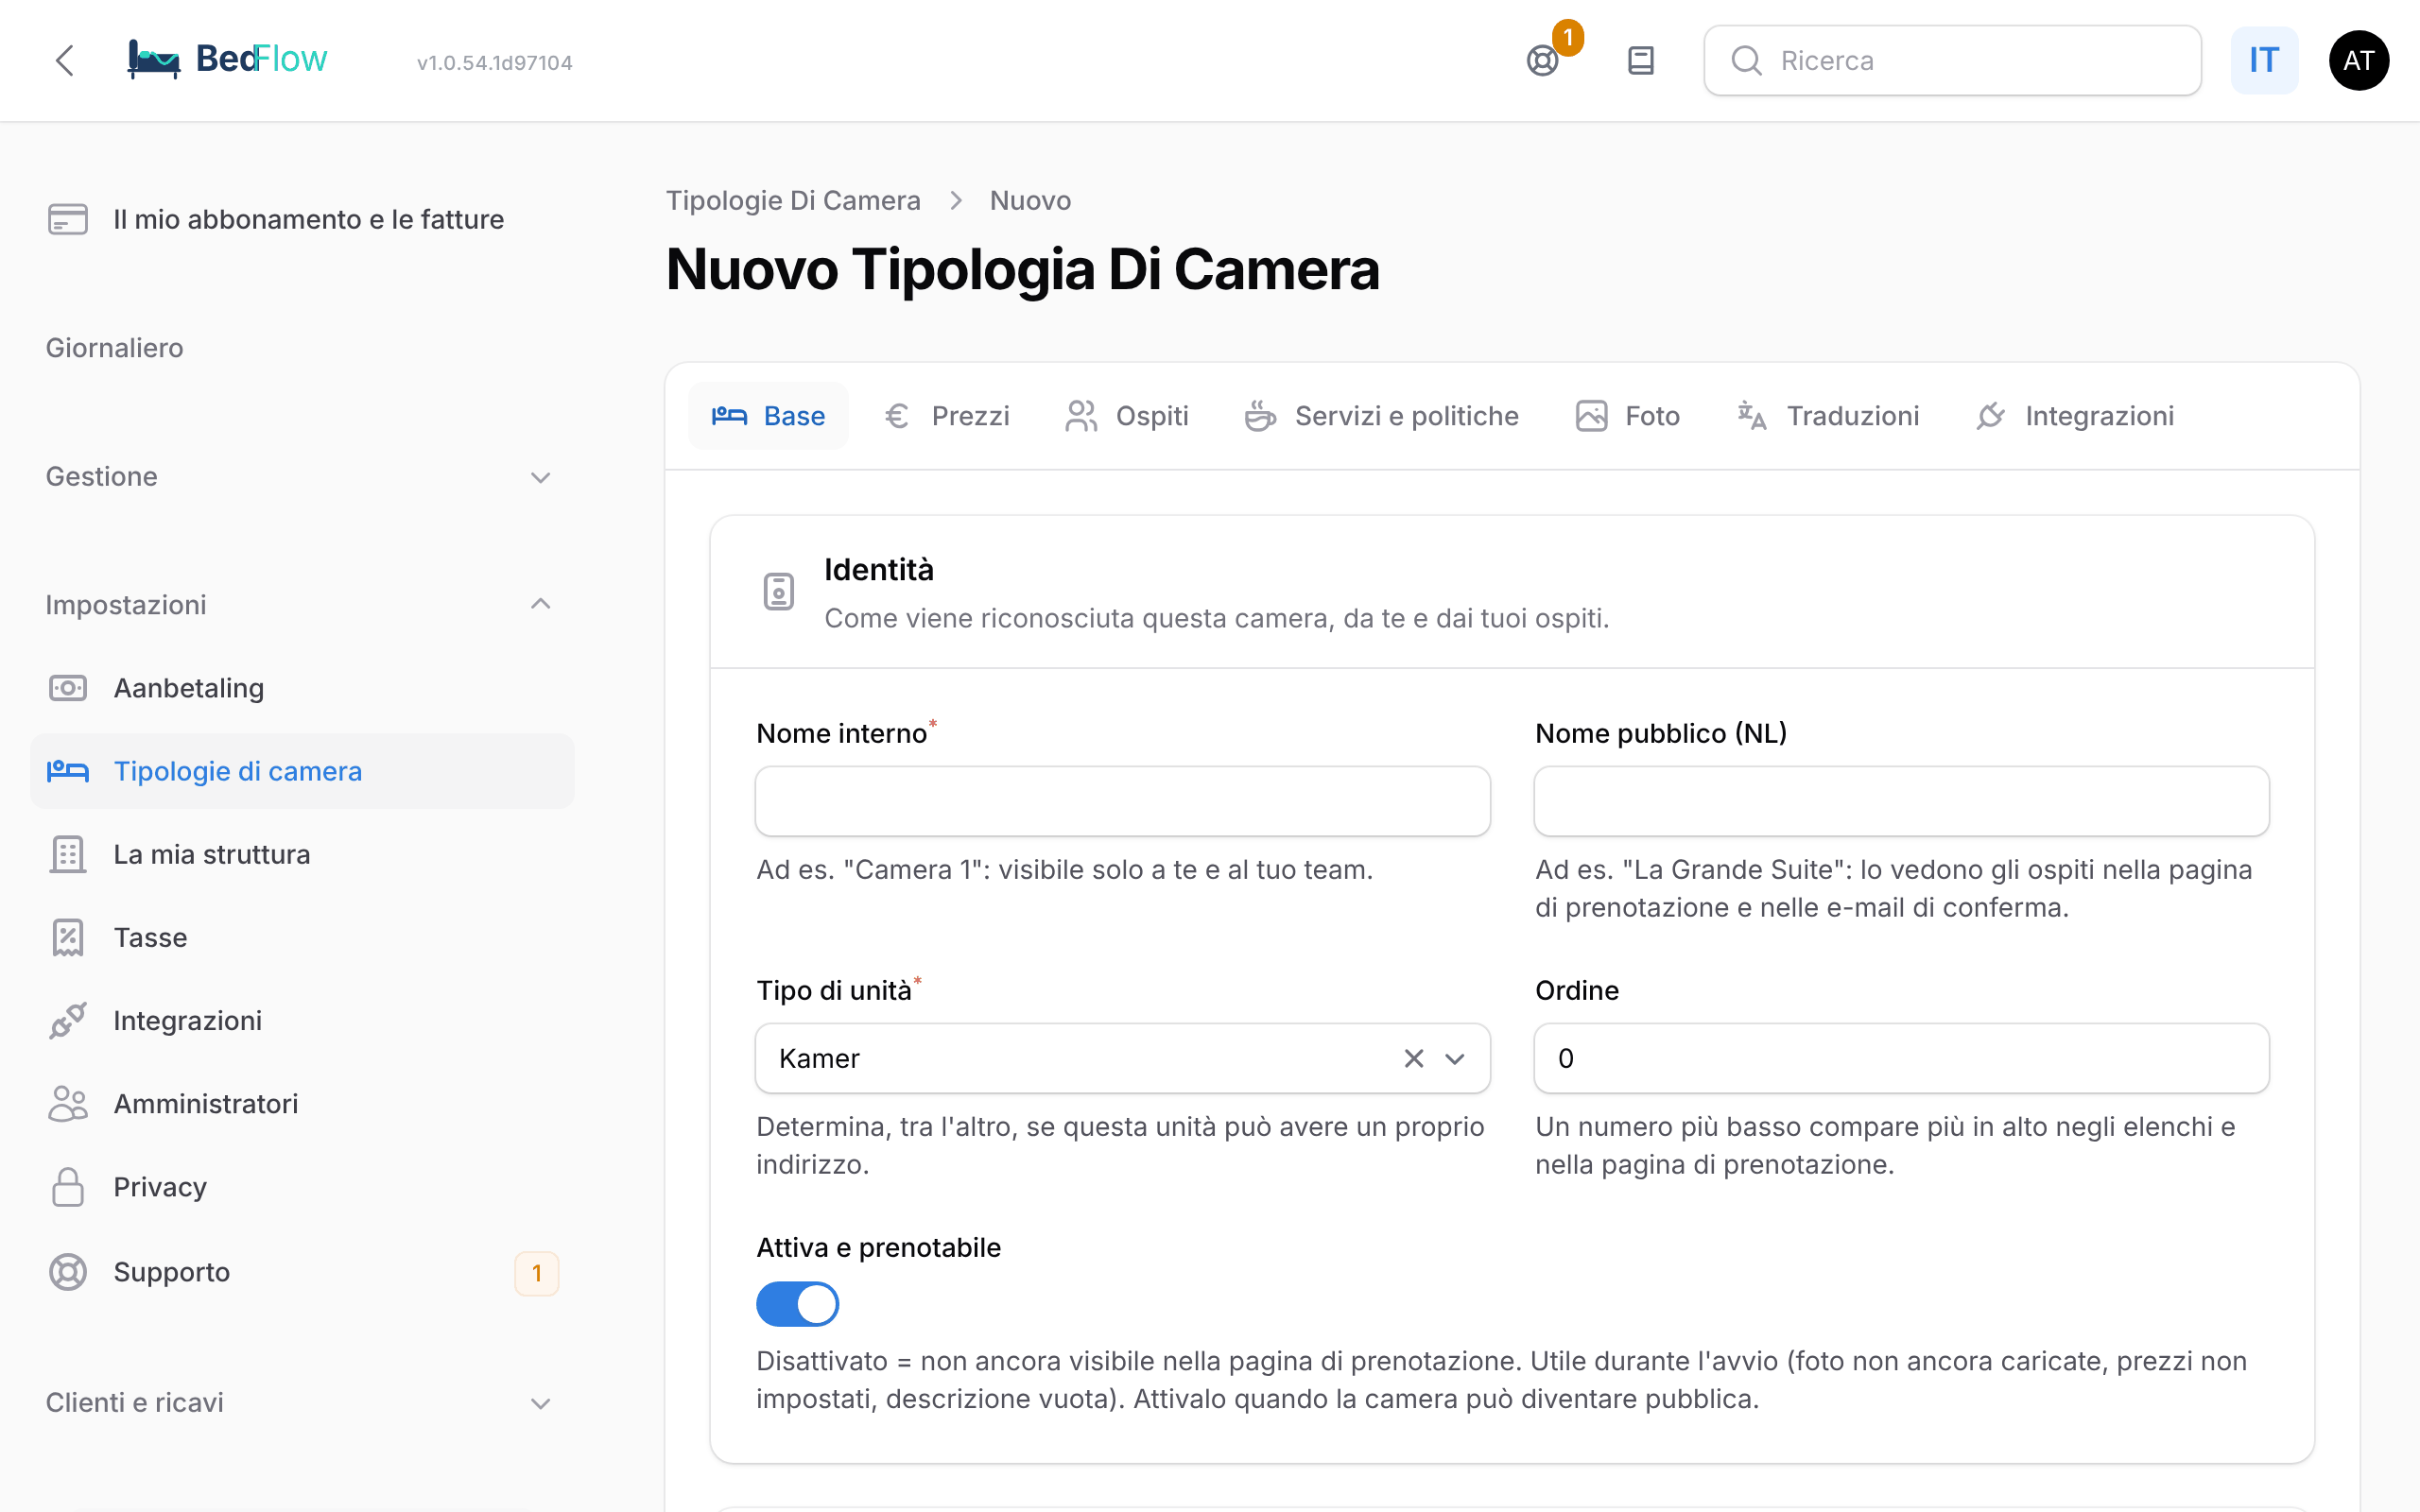Click the Amministratori users icon
The width and height of the screenshot is (2420, 1512).
coord(68,1103)
